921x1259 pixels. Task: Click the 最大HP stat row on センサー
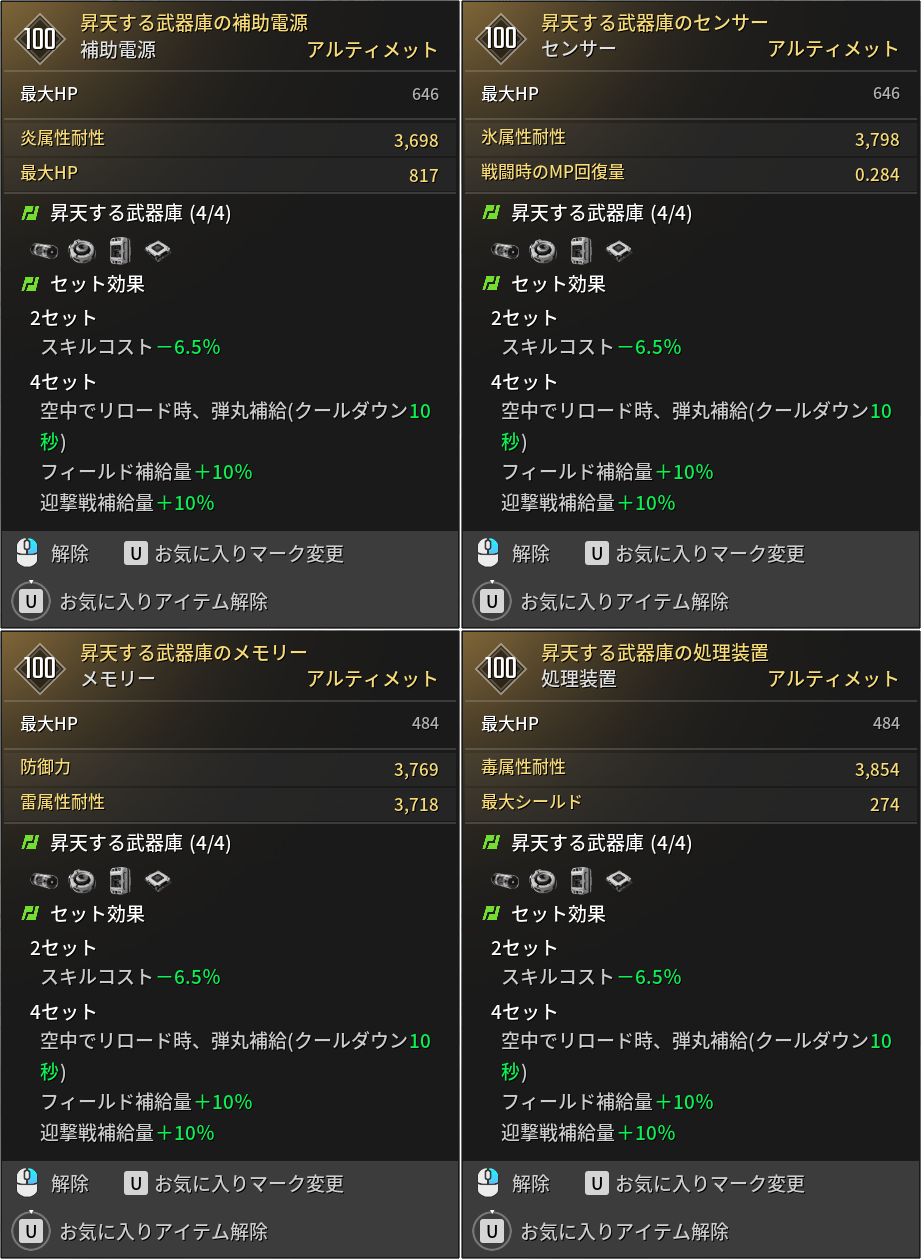(690, 93)
